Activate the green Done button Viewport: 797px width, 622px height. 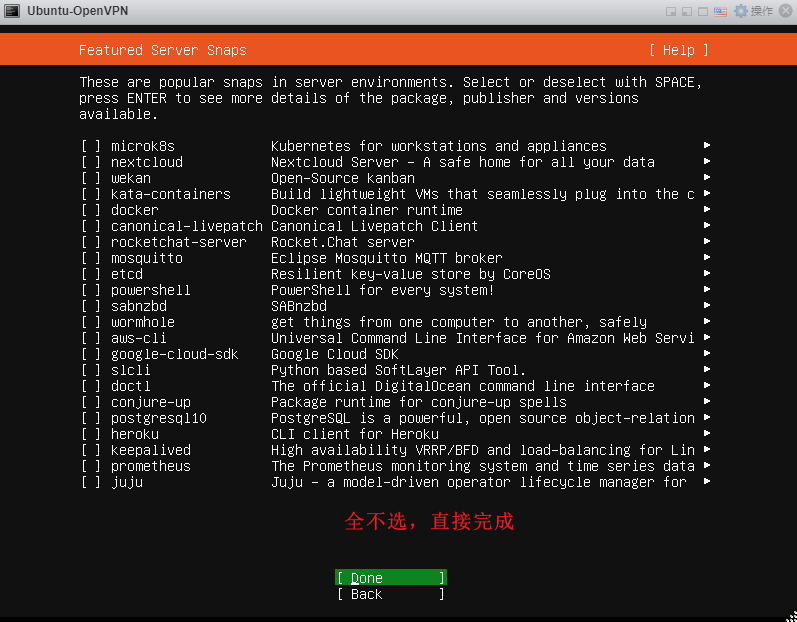[x=391, y=578]
